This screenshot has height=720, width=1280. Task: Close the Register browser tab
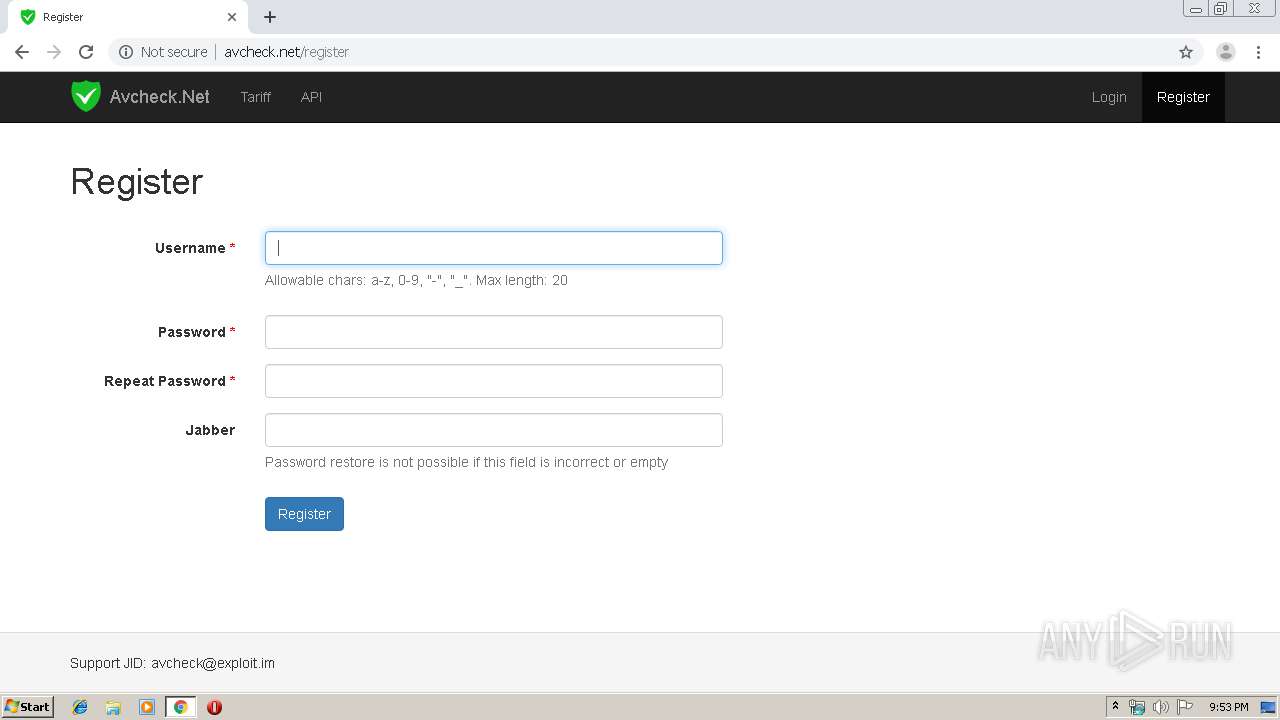pos(232,17)
